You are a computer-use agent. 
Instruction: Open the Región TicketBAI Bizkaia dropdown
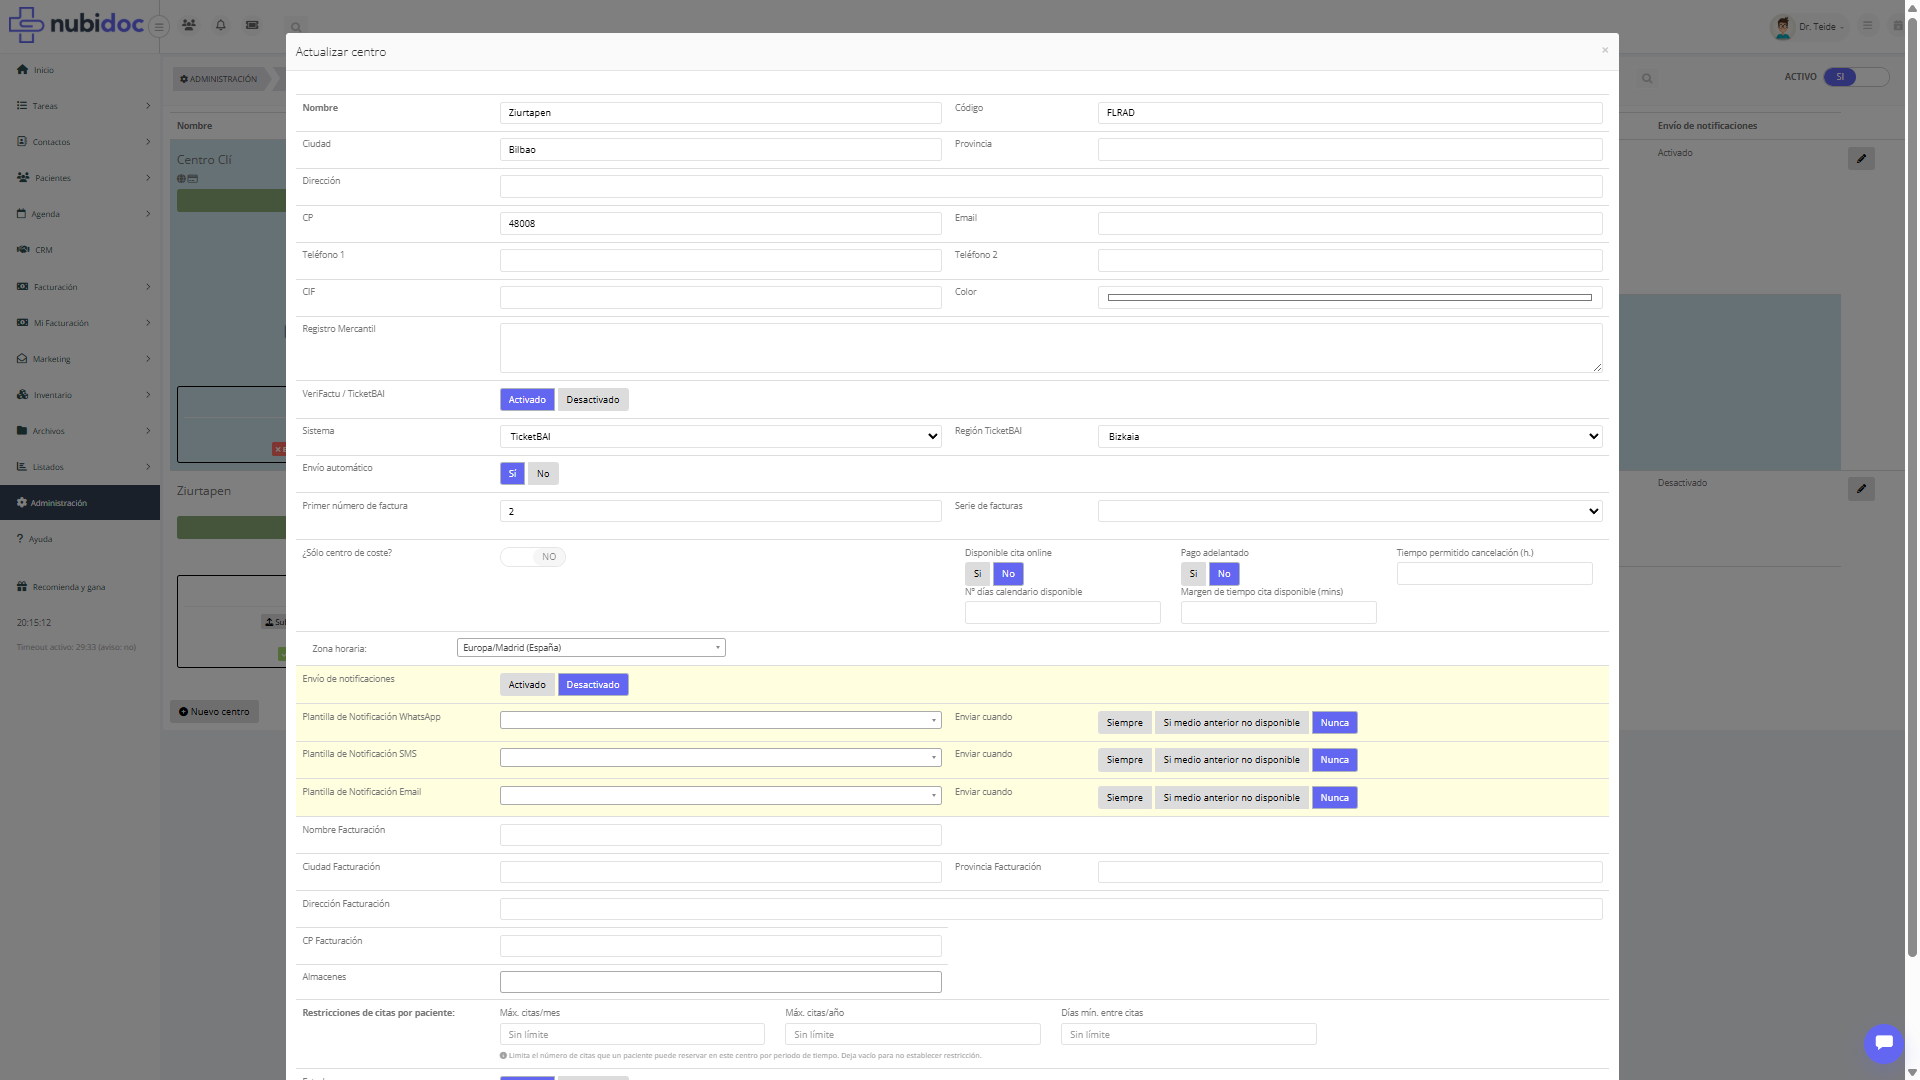pyautogui.click(x=1350, y=437)
